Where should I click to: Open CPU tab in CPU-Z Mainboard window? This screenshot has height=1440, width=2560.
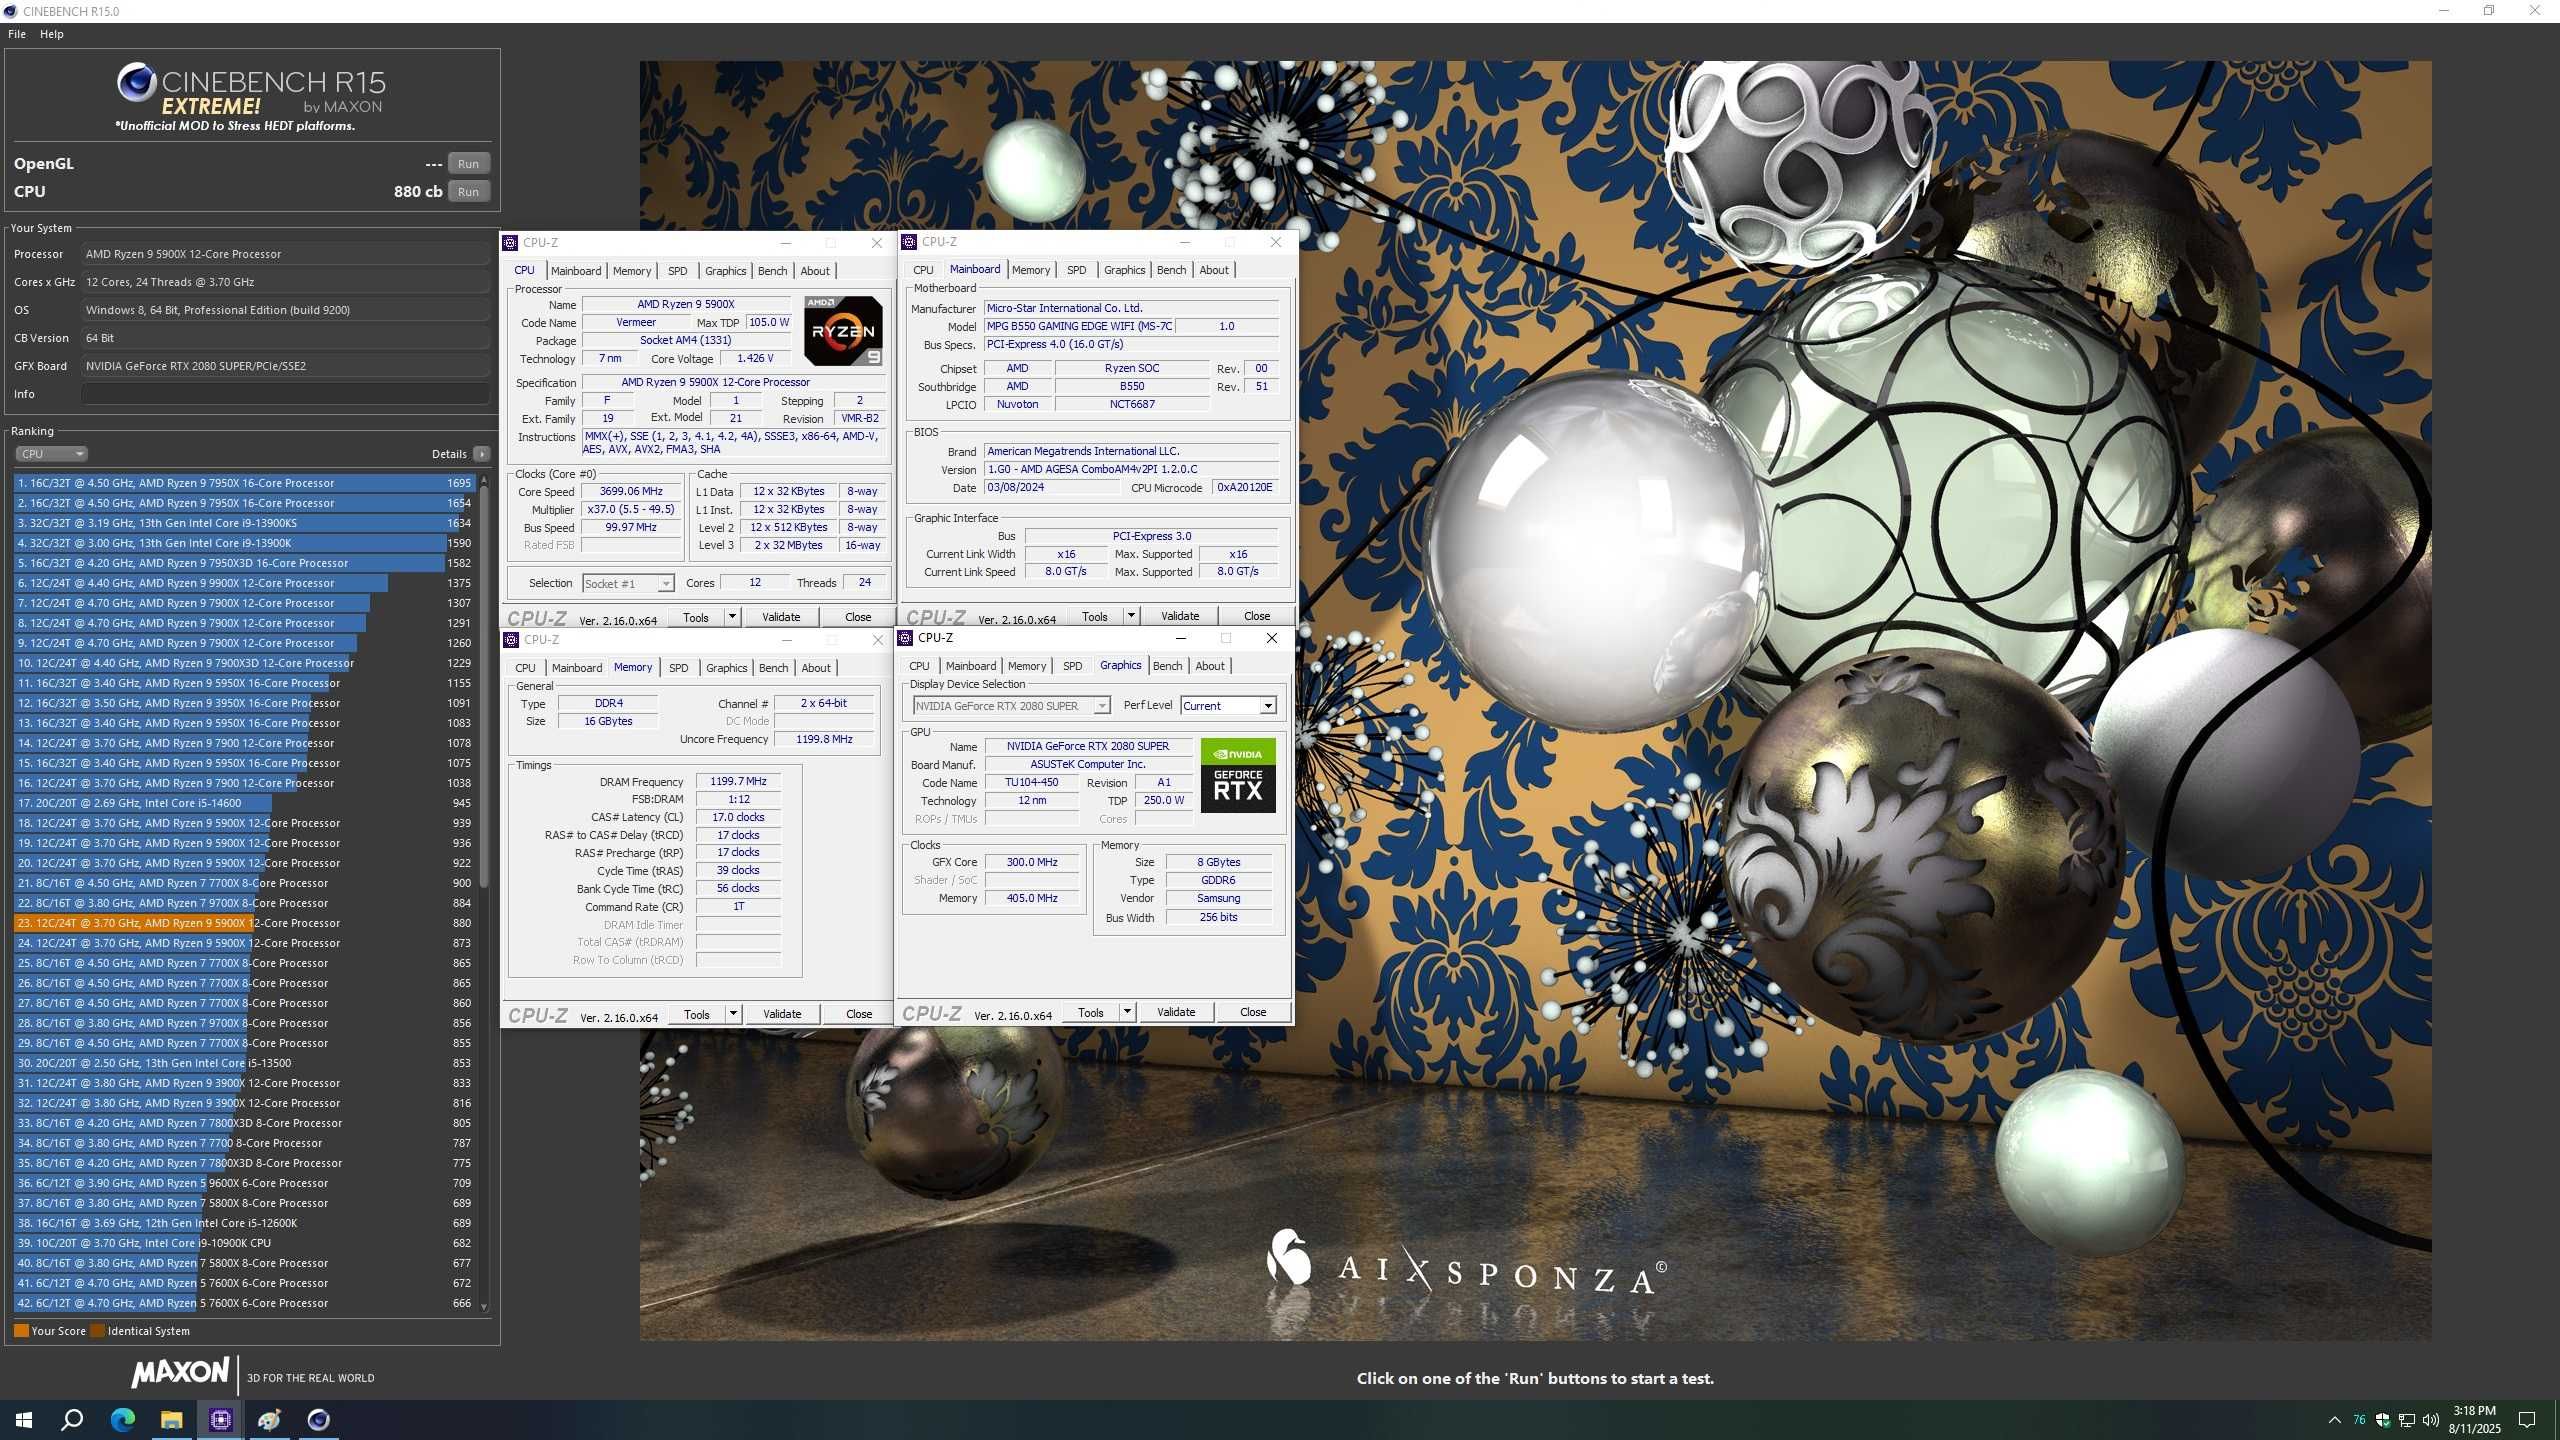pyautogui.click(x=923, y=270)
